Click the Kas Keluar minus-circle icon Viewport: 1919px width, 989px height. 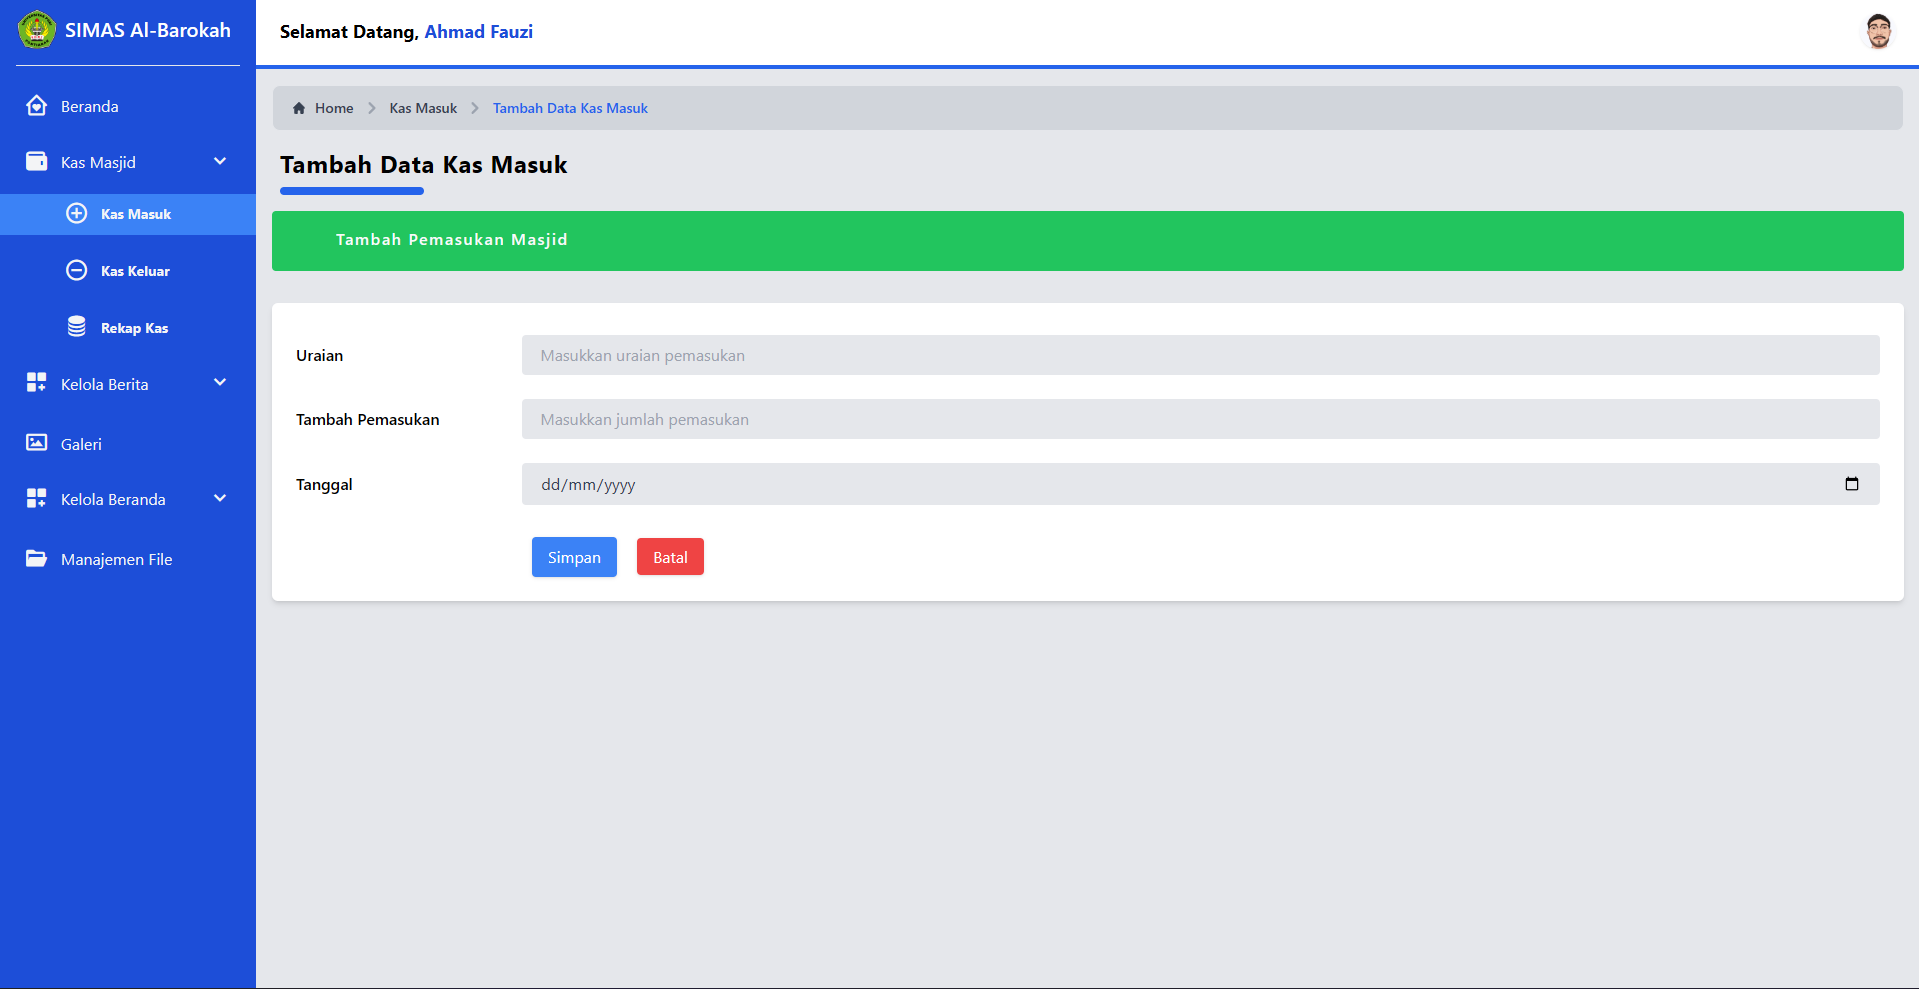coord(77,270)
